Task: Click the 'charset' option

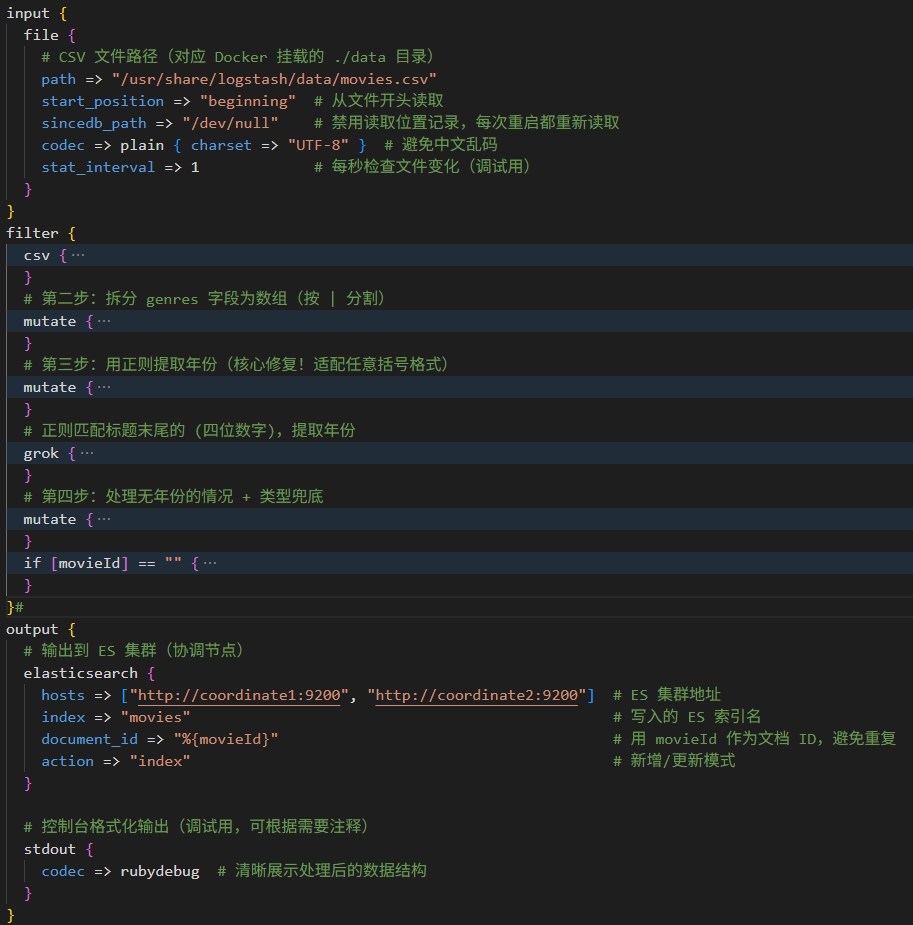Action: (x=221, y=146)
